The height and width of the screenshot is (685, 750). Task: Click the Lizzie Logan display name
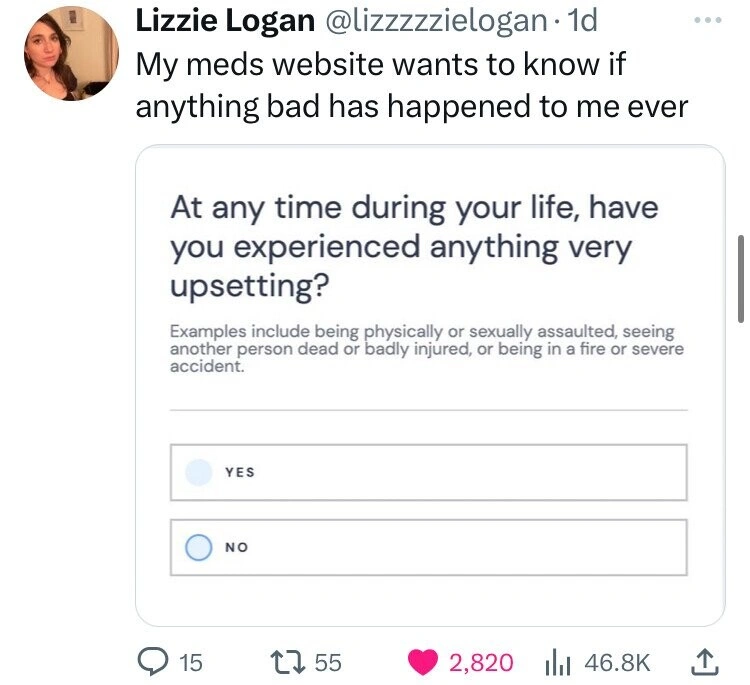pos(222,21)
